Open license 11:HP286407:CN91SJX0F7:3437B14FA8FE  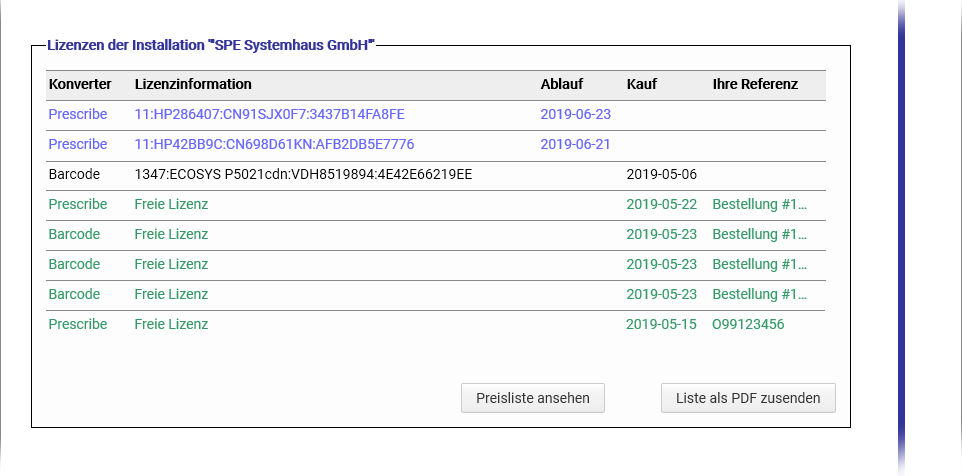point(269,114)
